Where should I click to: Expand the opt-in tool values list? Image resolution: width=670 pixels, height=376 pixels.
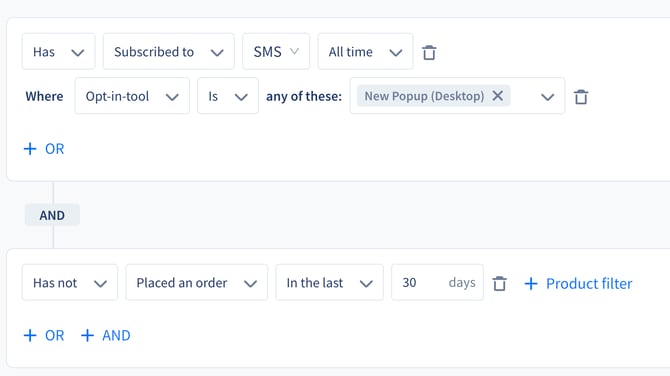547,97
